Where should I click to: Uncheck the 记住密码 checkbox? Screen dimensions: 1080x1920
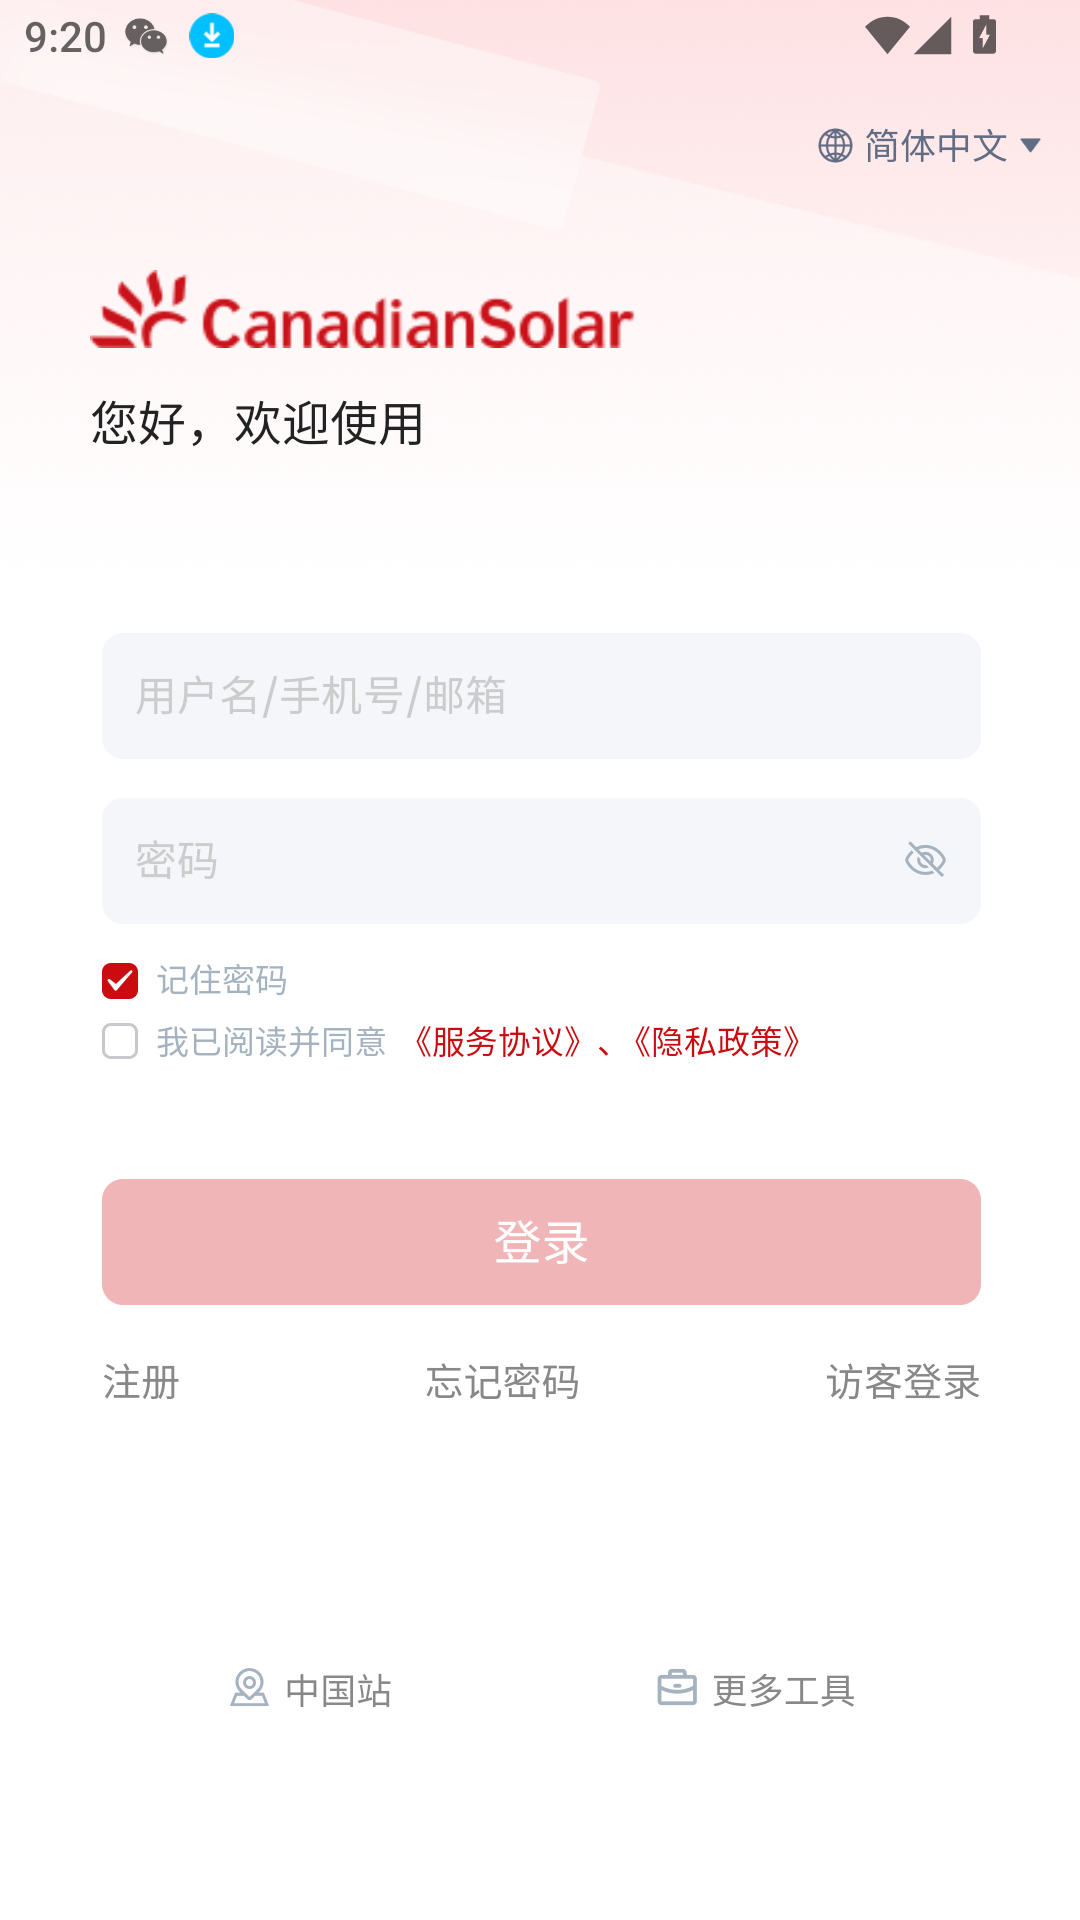pos(120,981)
